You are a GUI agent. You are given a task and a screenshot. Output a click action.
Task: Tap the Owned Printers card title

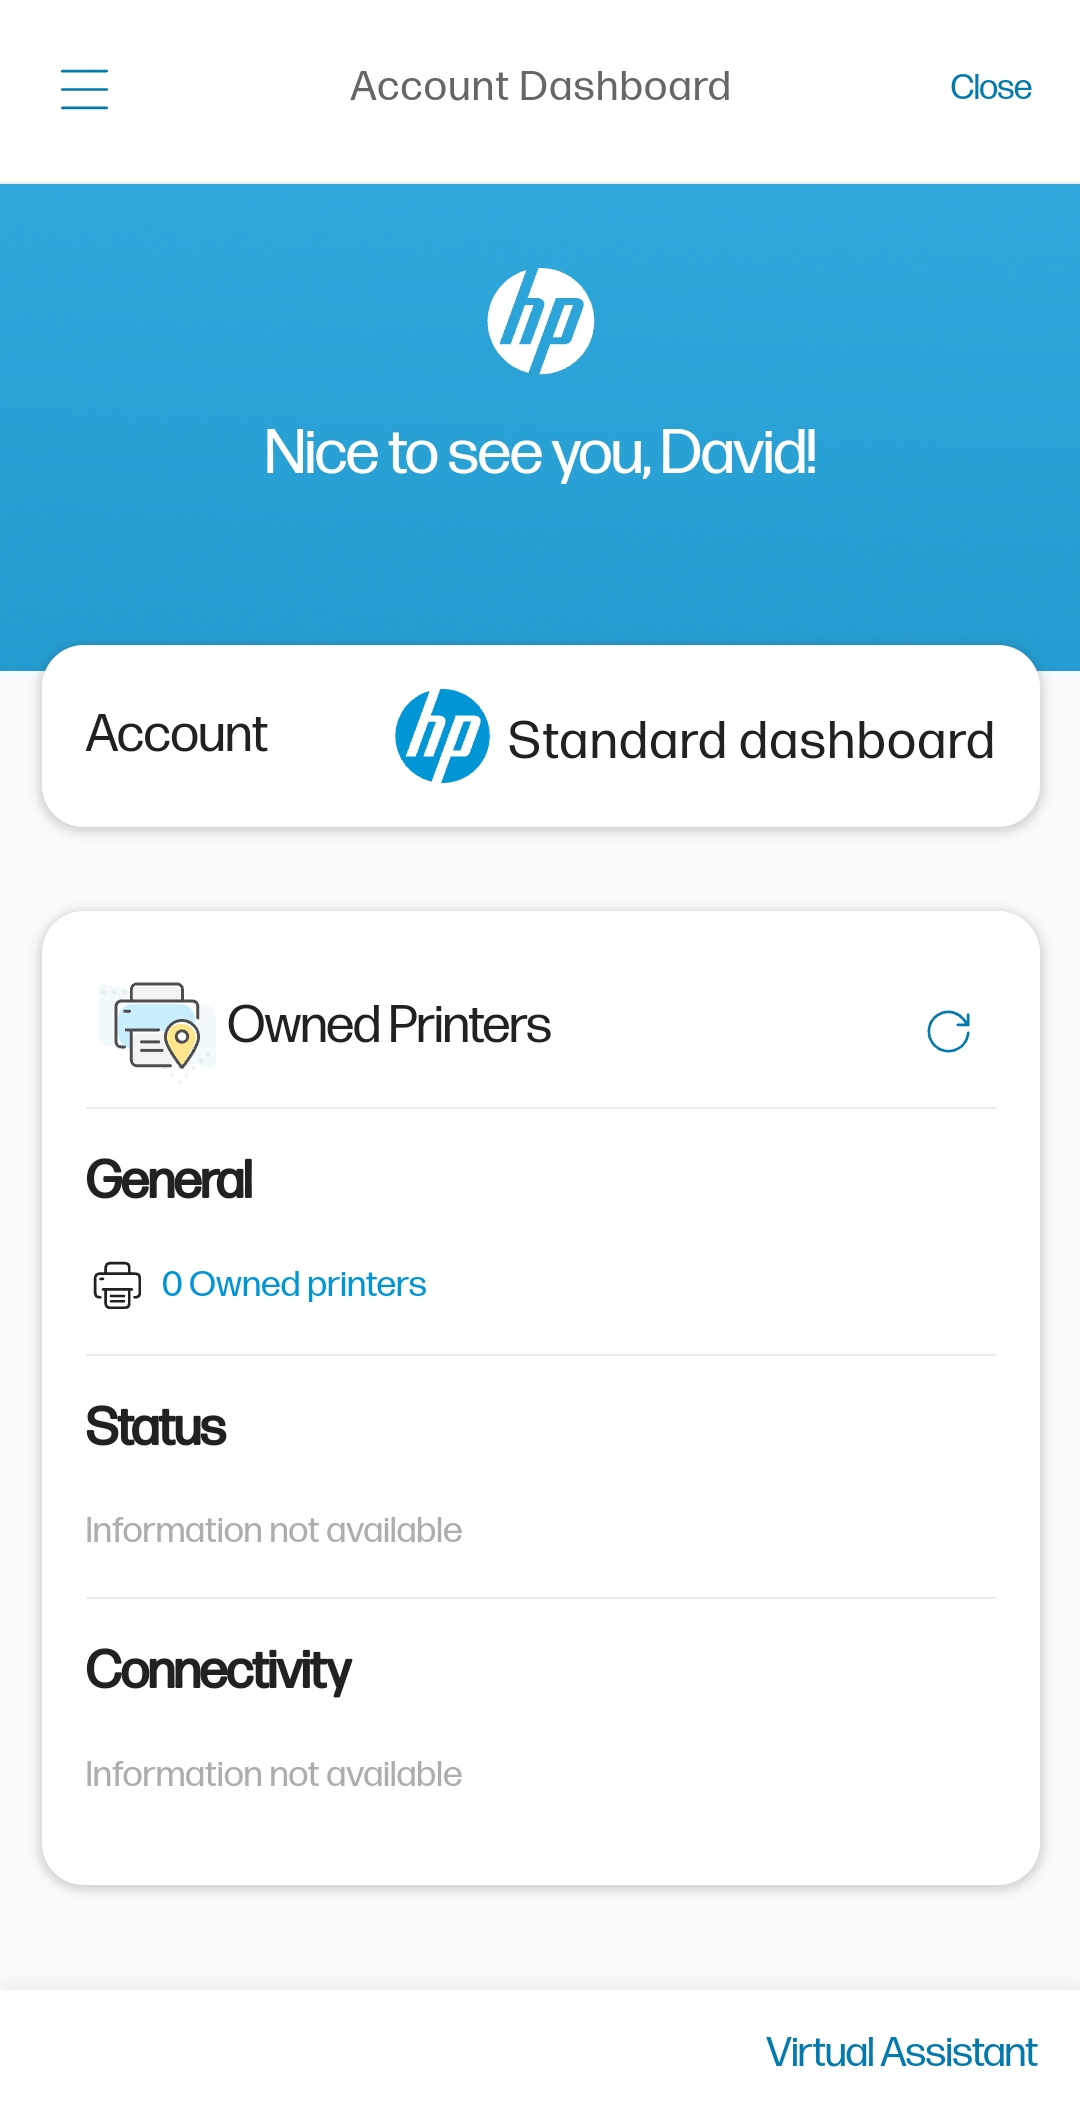click(389, 1025)
